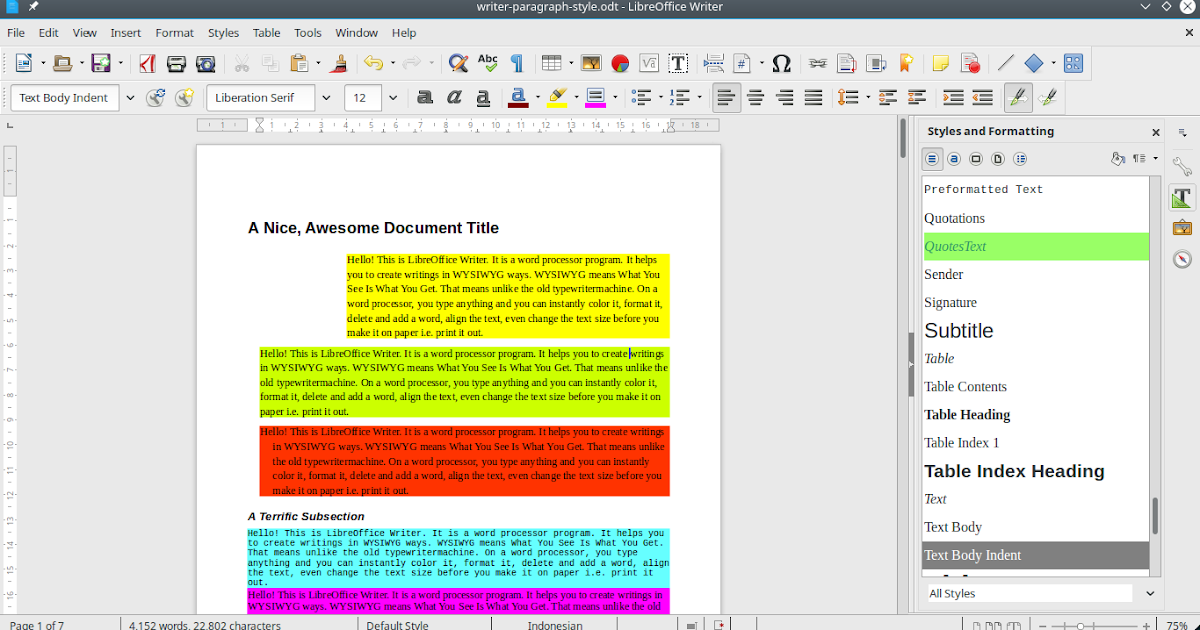Screen dimensions: 1200x630
Task: Enable justified text alignment
Action: coord(811,97)
